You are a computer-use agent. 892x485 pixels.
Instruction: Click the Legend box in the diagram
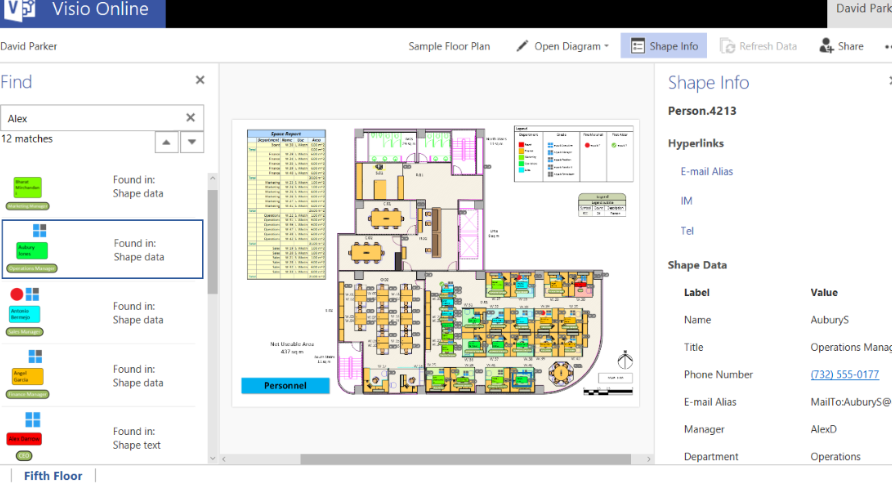pyautogui.click(x=573, y=154)
